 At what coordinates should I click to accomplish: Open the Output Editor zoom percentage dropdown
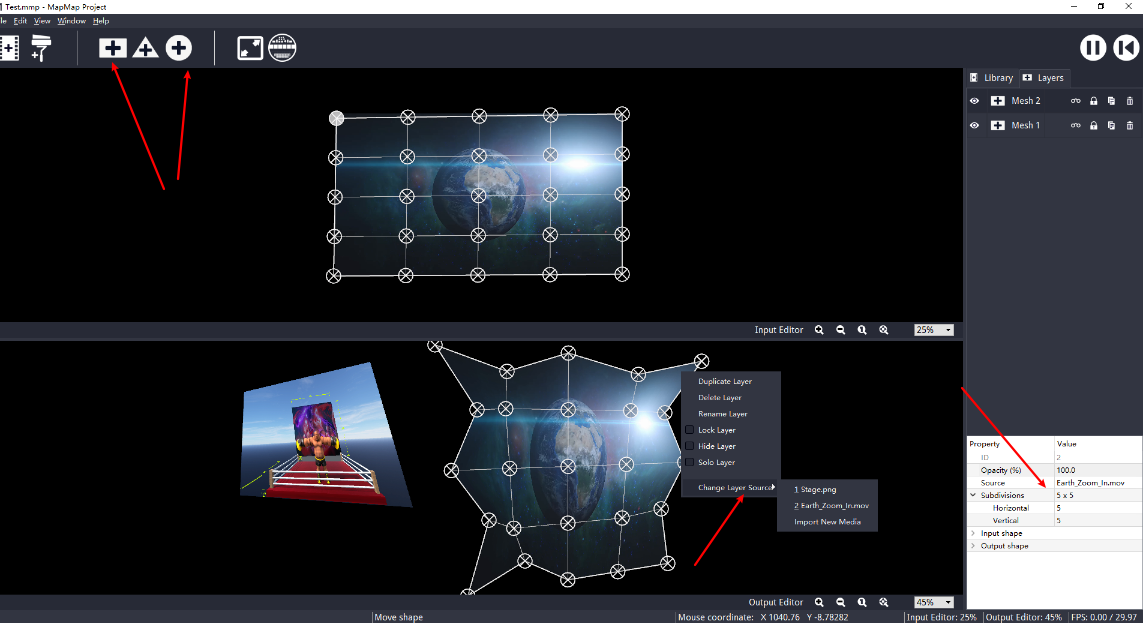click(931, 602)
